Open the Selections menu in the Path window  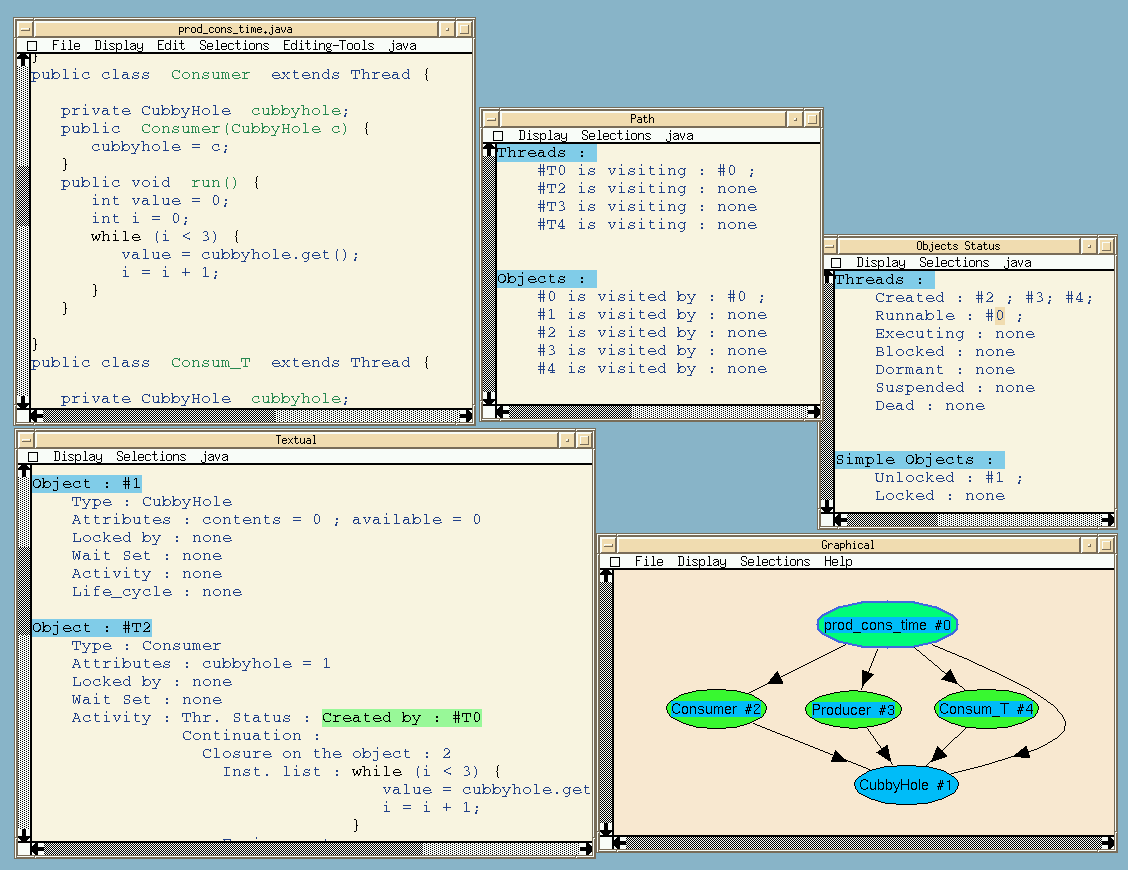(x=616, y=135)
